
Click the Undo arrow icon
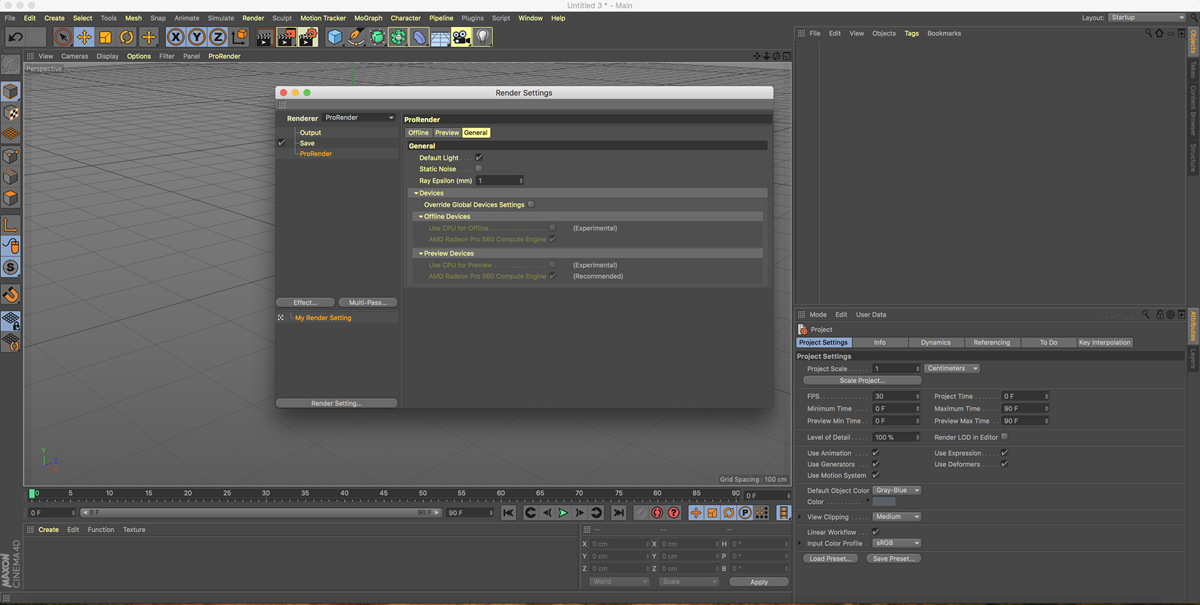coord(16,37)
